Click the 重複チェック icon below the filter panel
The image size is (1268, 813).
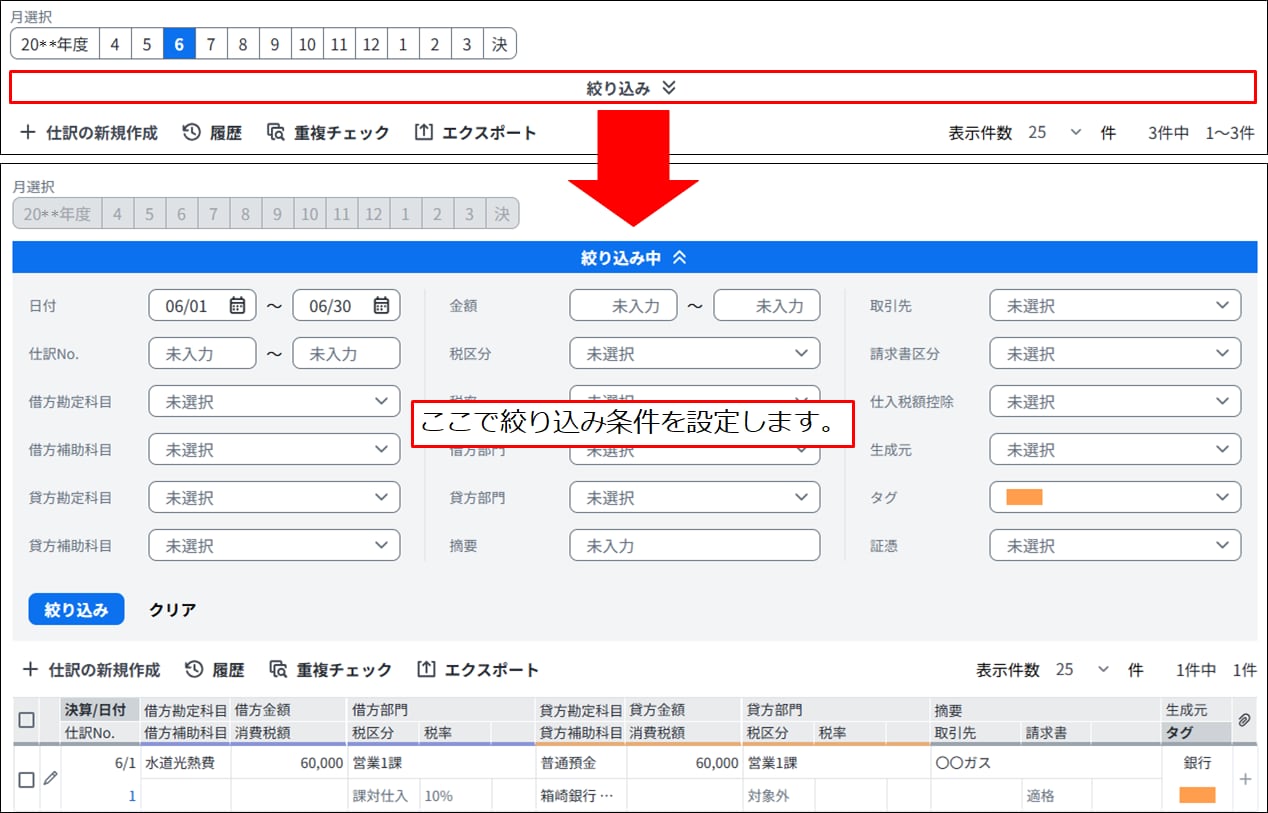point(277,670)
